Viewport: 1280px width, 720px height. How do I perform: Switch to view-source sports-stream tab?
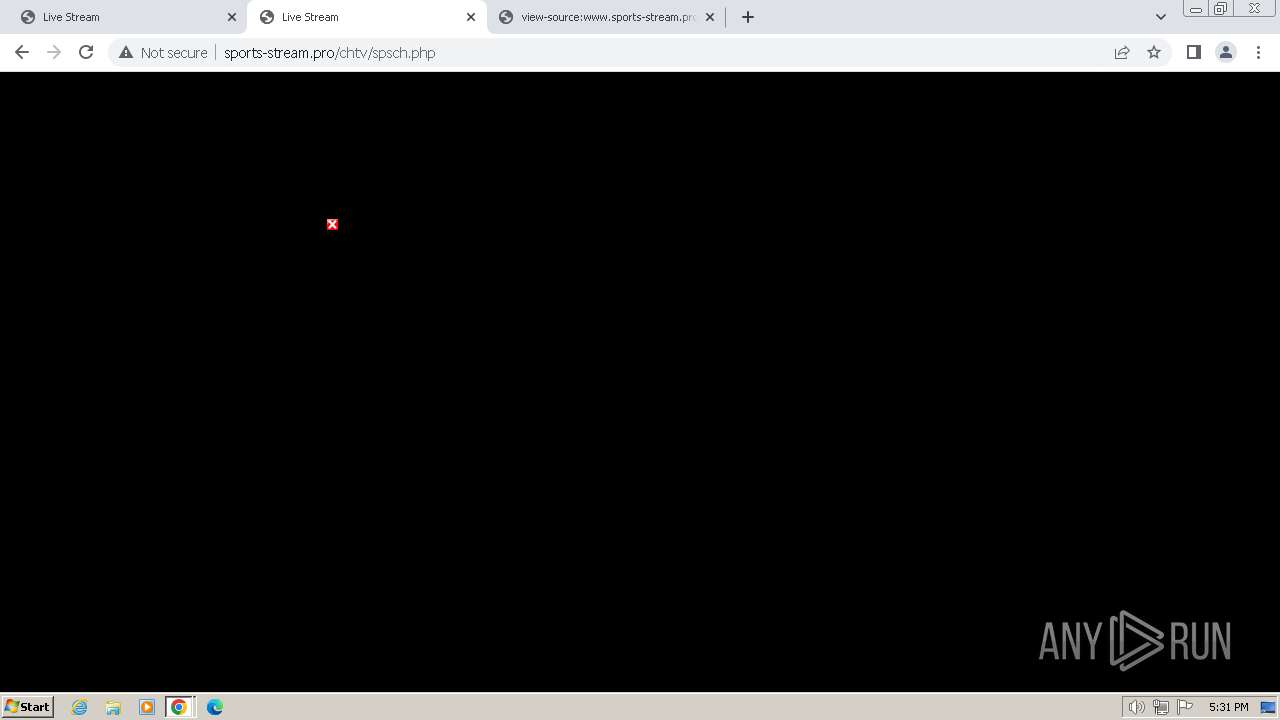pos(606,17)
